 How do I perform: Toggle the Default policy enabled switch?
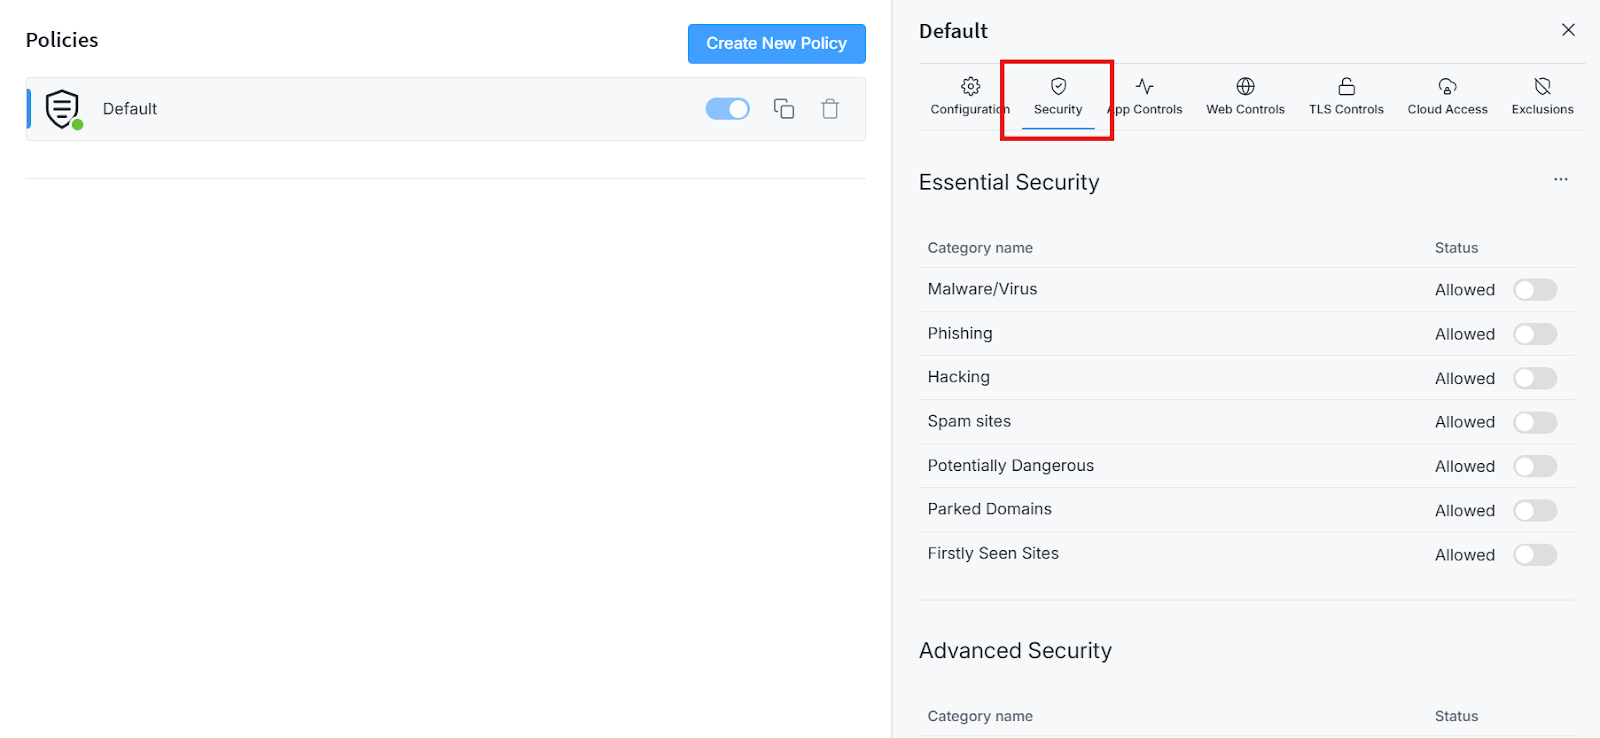728,109
